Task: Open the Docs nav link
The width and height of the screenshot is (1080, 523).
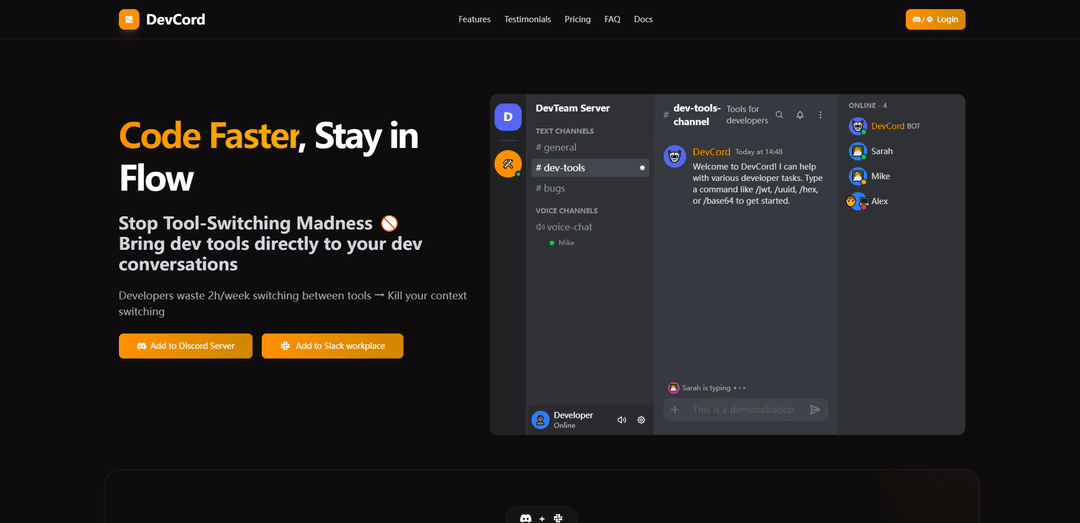Action: tap(643, 19)
